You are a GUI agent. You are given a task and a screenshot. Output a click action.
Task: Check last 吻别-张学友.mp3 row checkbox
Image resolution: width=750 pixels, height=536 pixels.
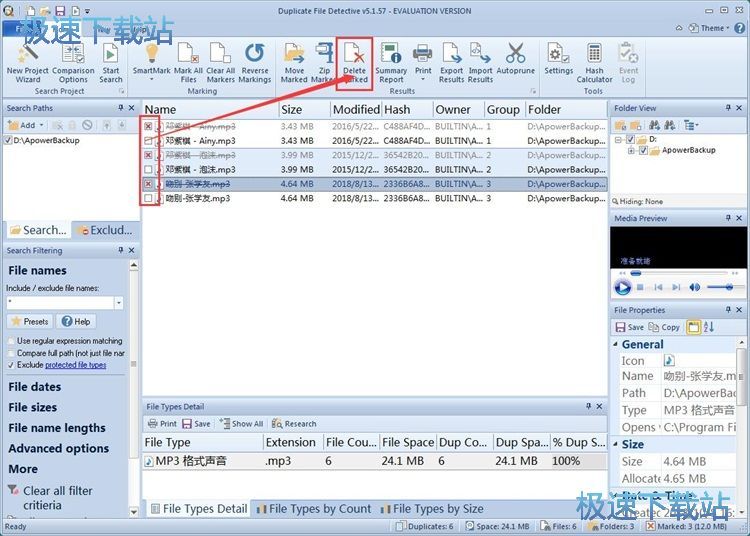pyautogui.click(x=148, y=198)
